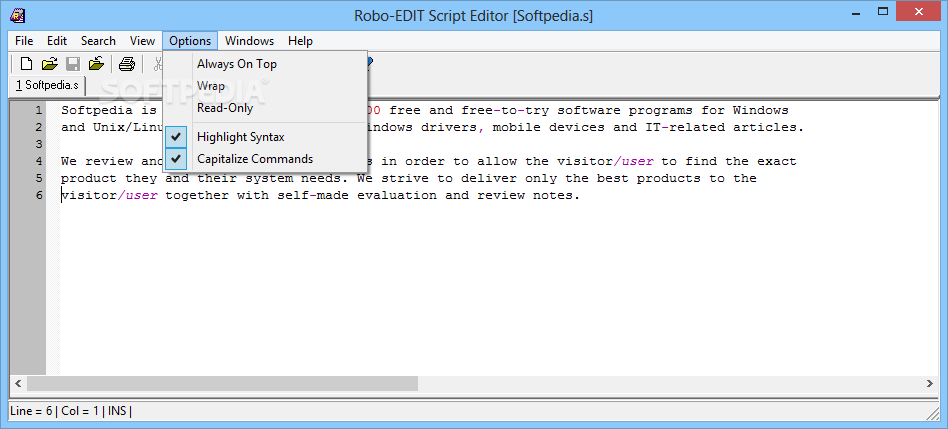Click the open folder icon beside New
The width and height of the screenshot is (948, 429).
pos(50,63)
